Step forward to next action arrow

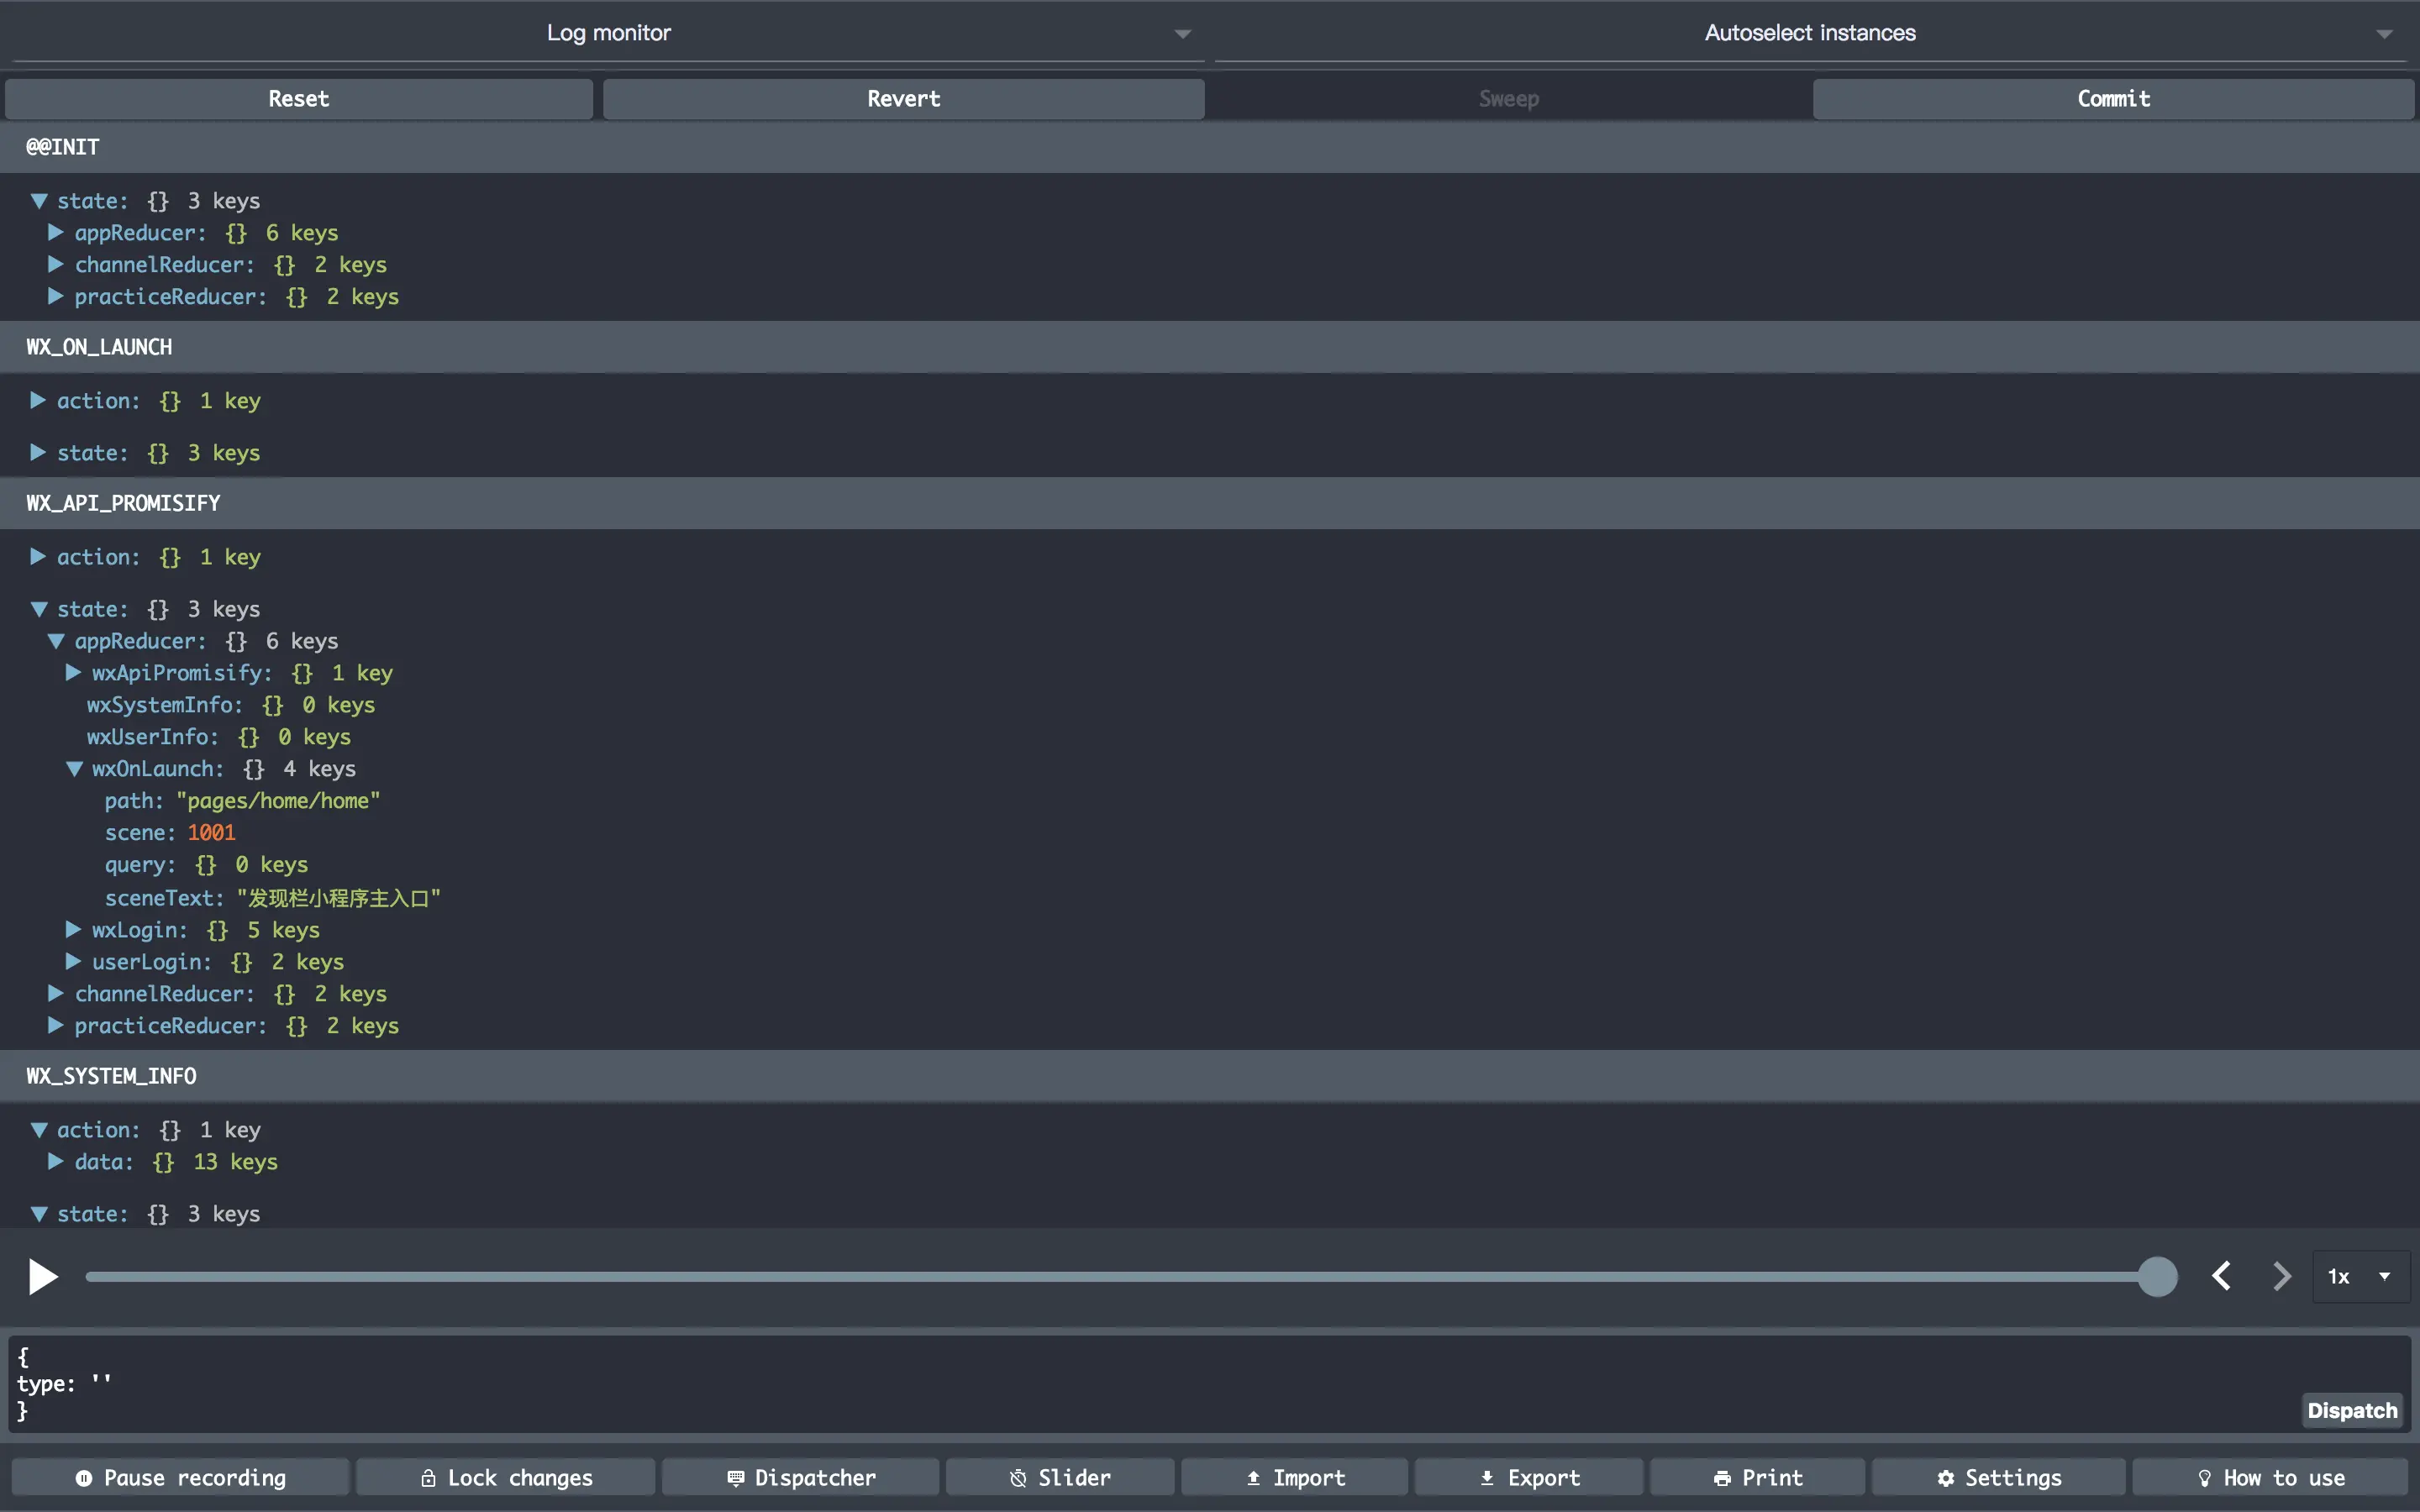pos(2281,1276)
